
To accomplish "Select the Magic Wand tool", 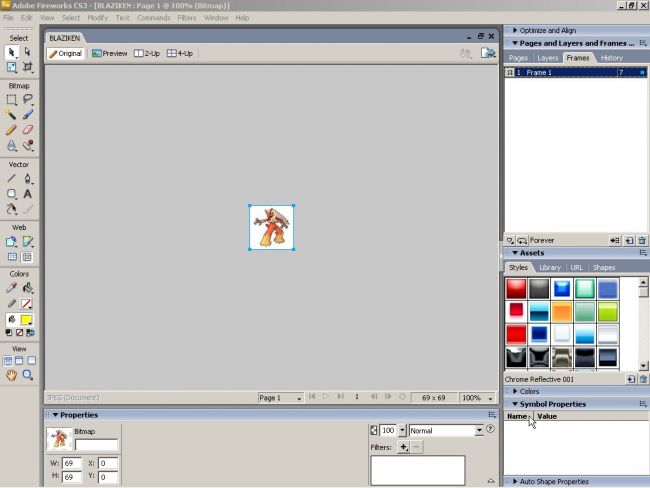I will click(12, 114).
